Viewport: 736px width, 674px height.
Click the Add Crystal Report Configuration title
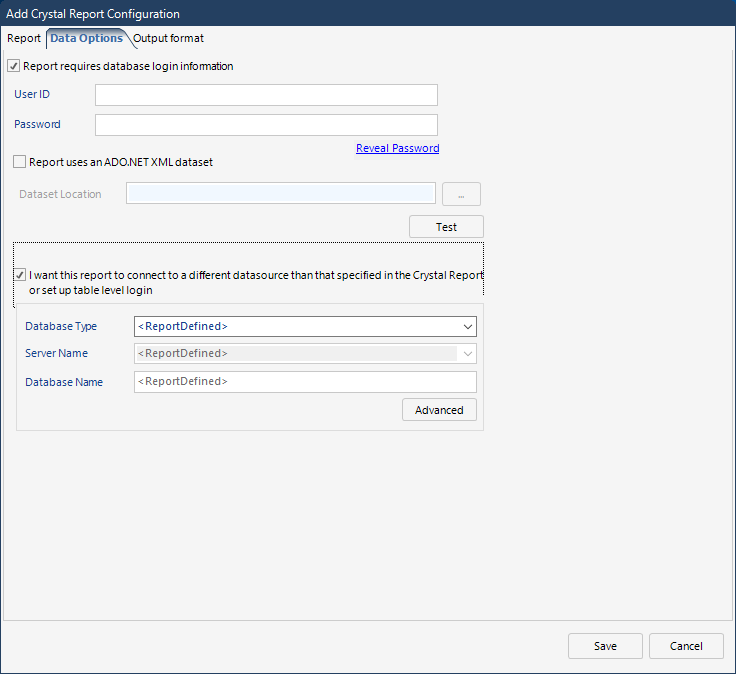pos(93,14)
